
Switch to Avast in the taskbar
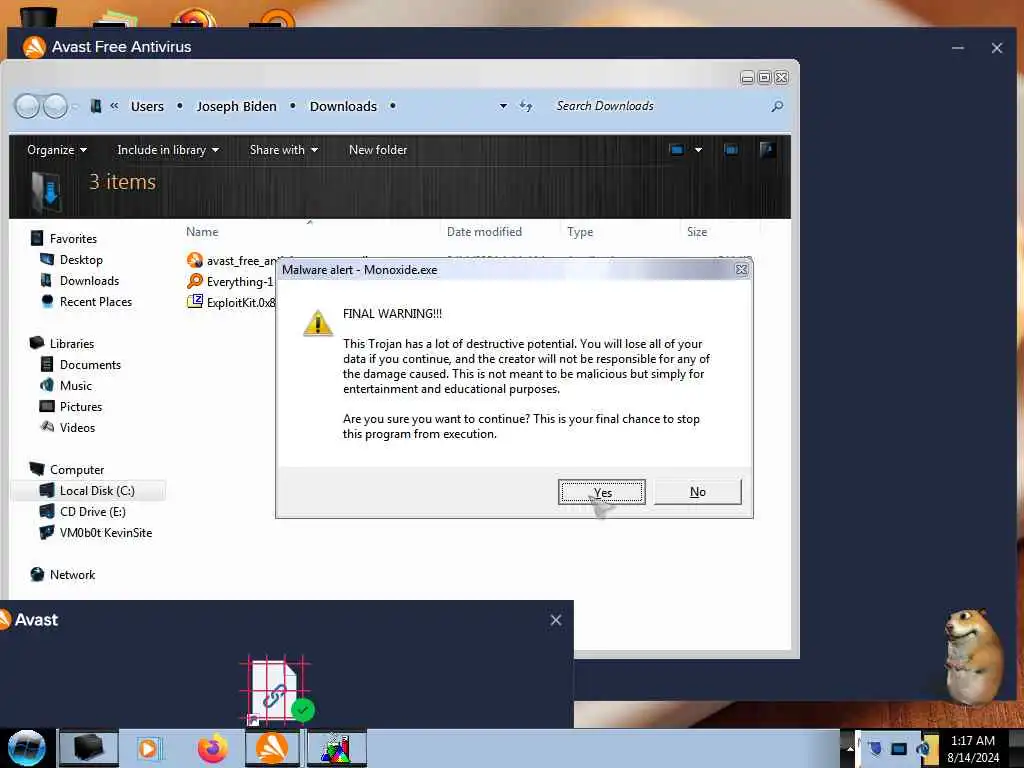coord(272,748)
